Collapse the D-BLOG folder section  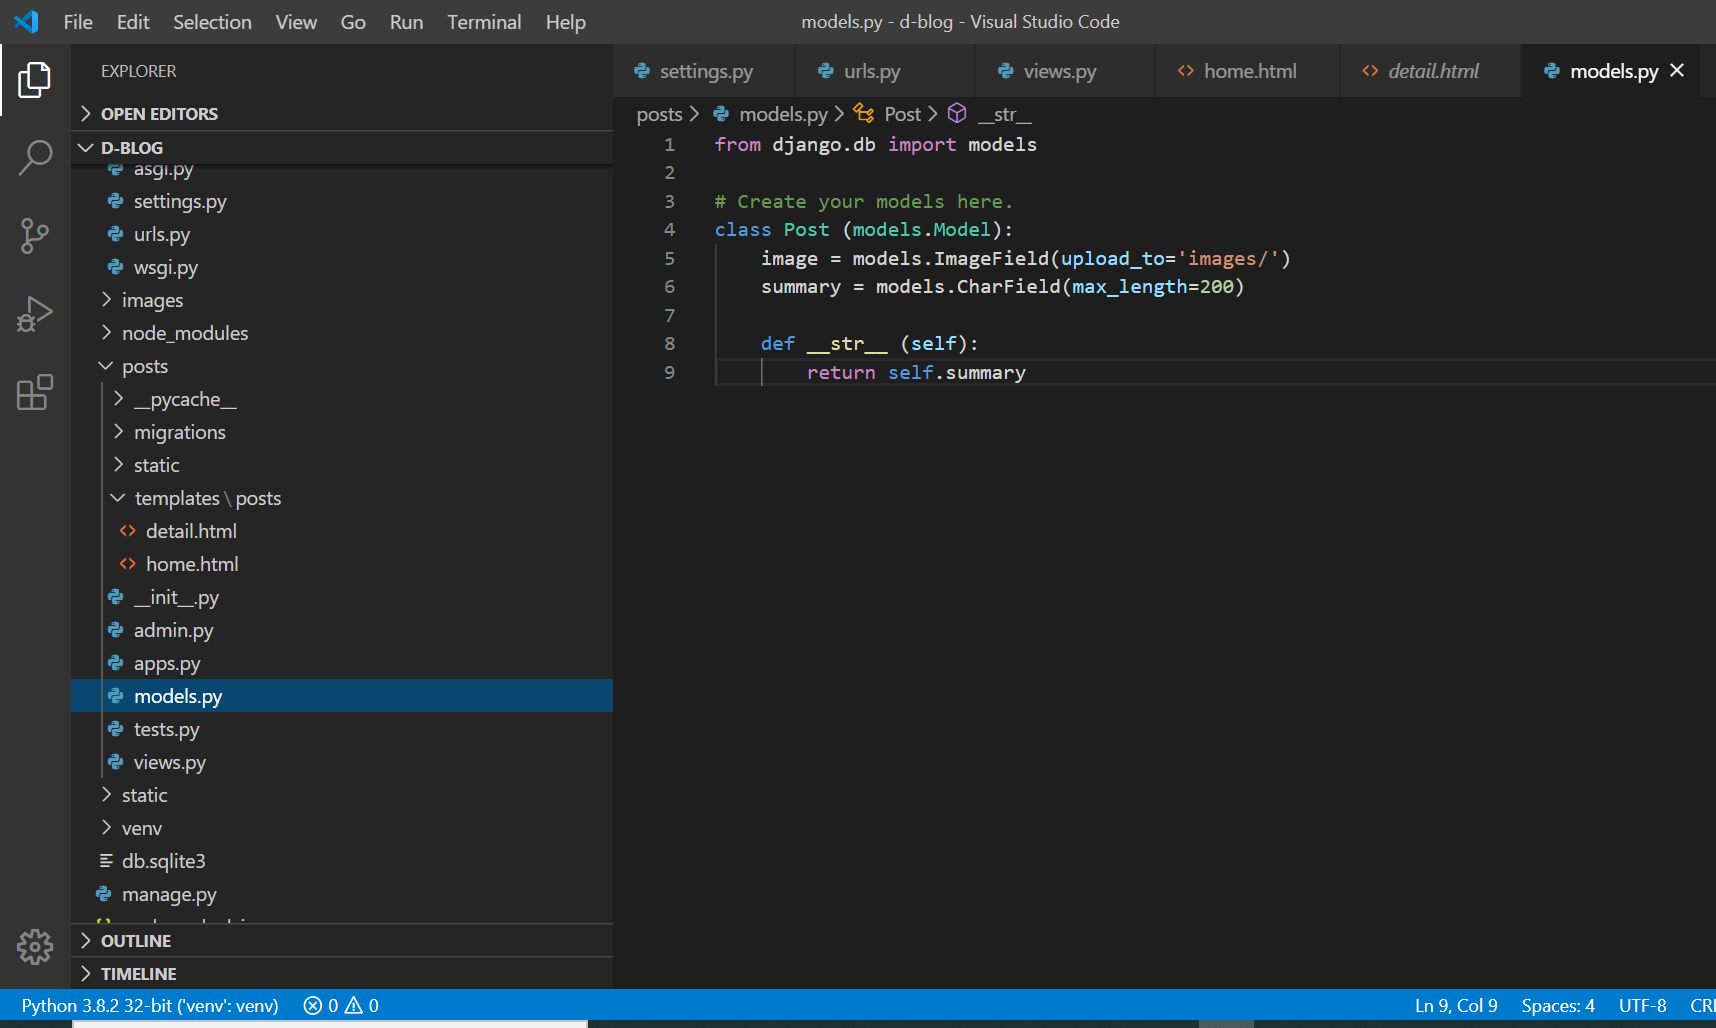click(x=85, y=147)
